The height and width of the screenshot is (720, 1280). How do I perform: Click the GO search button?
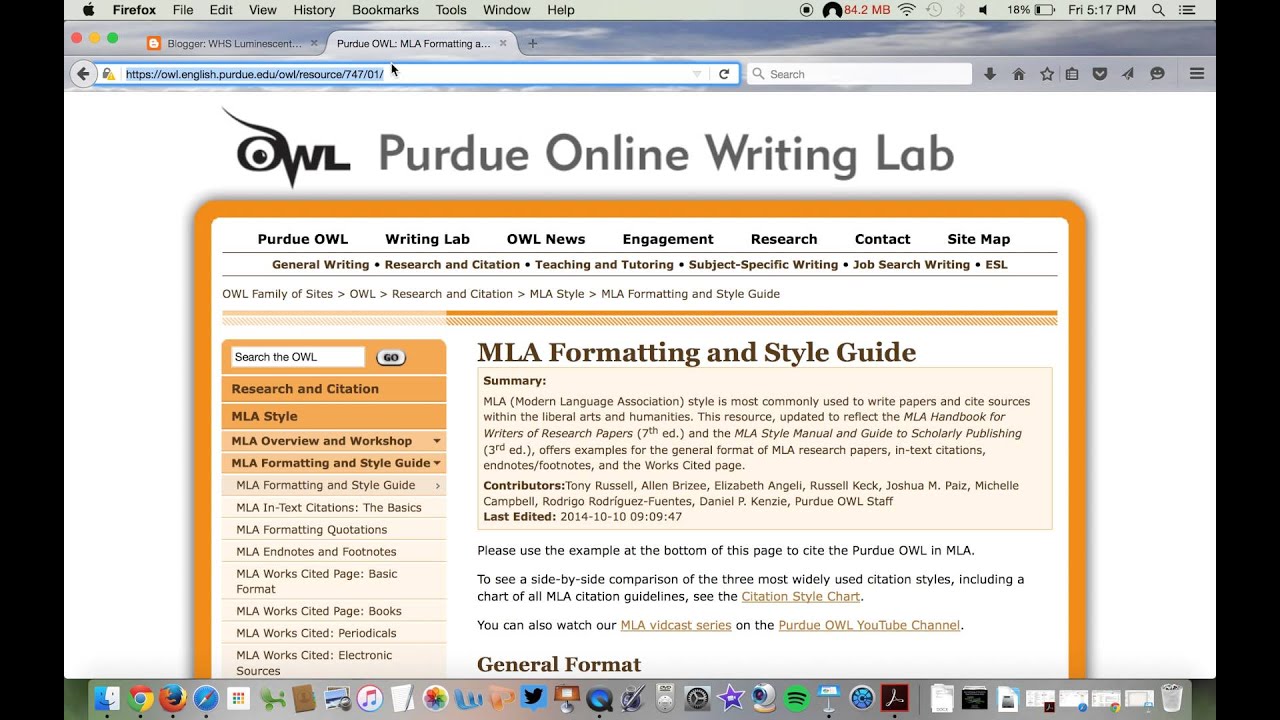(391, 357)
